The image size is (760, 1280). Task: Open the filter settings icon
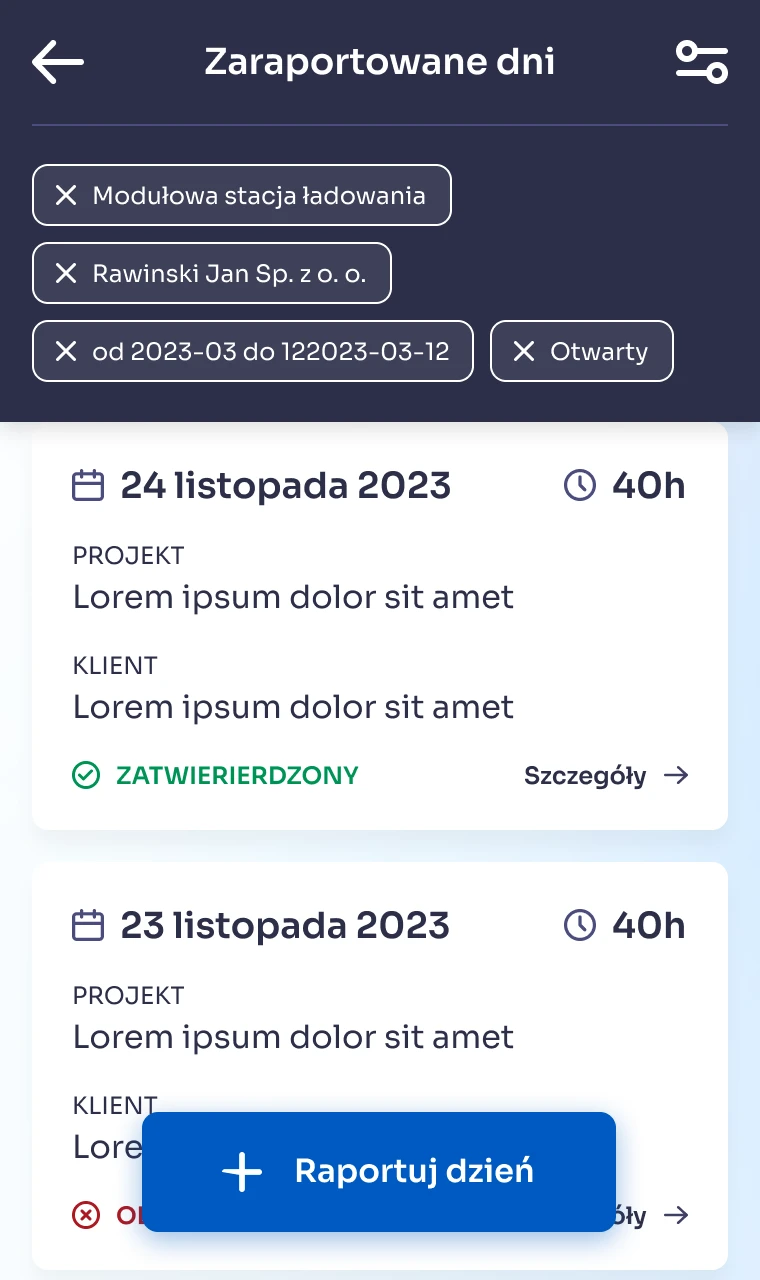pyautogui.click(x=701, y=62)
